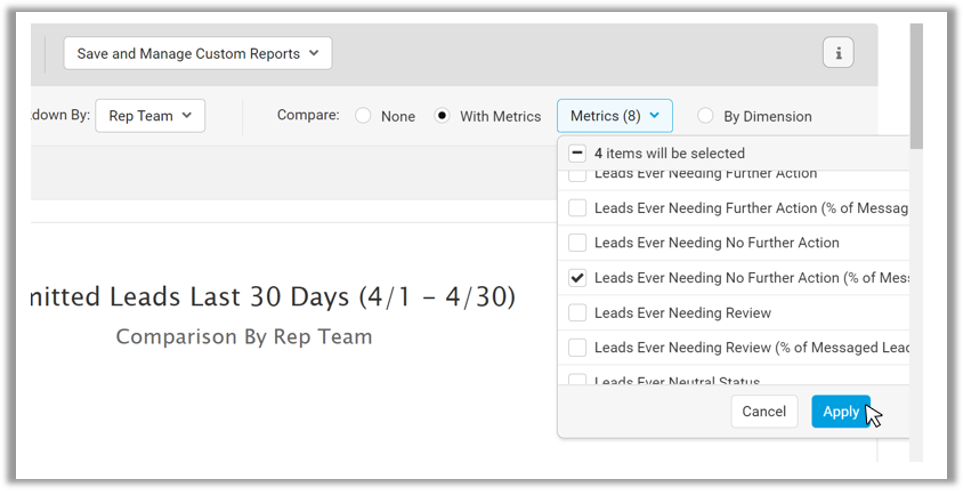Click the info icon button

point(838,54)
